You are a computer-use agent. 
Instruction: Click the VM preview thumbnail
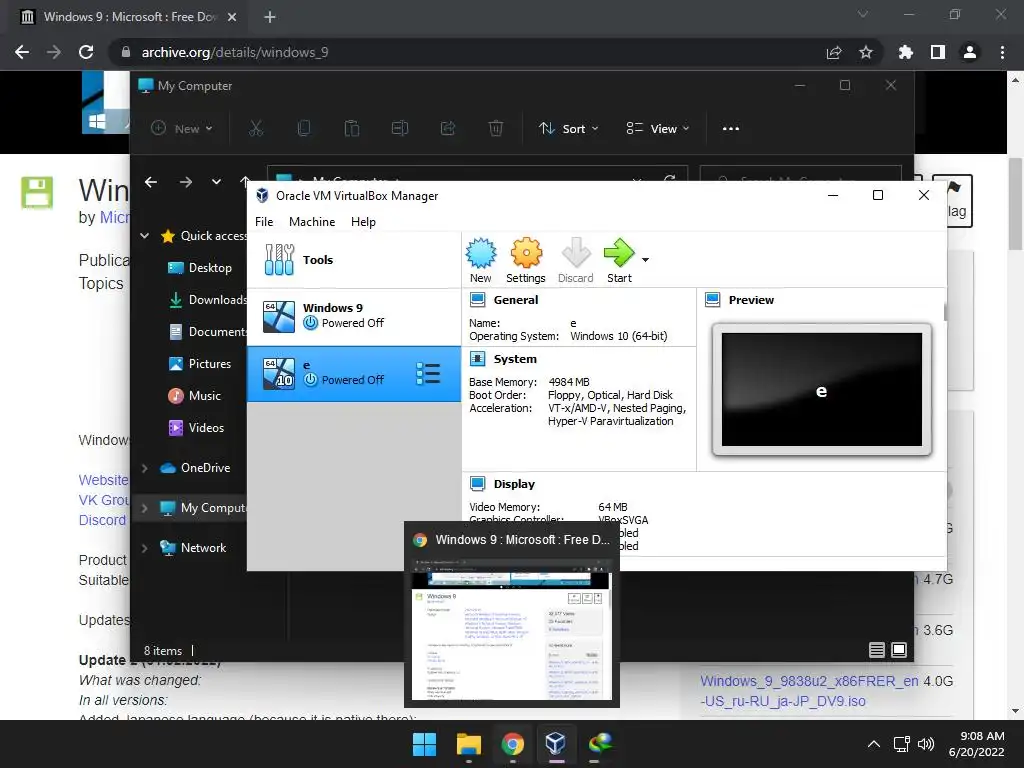pyautogui.click(x=822, y=390)
